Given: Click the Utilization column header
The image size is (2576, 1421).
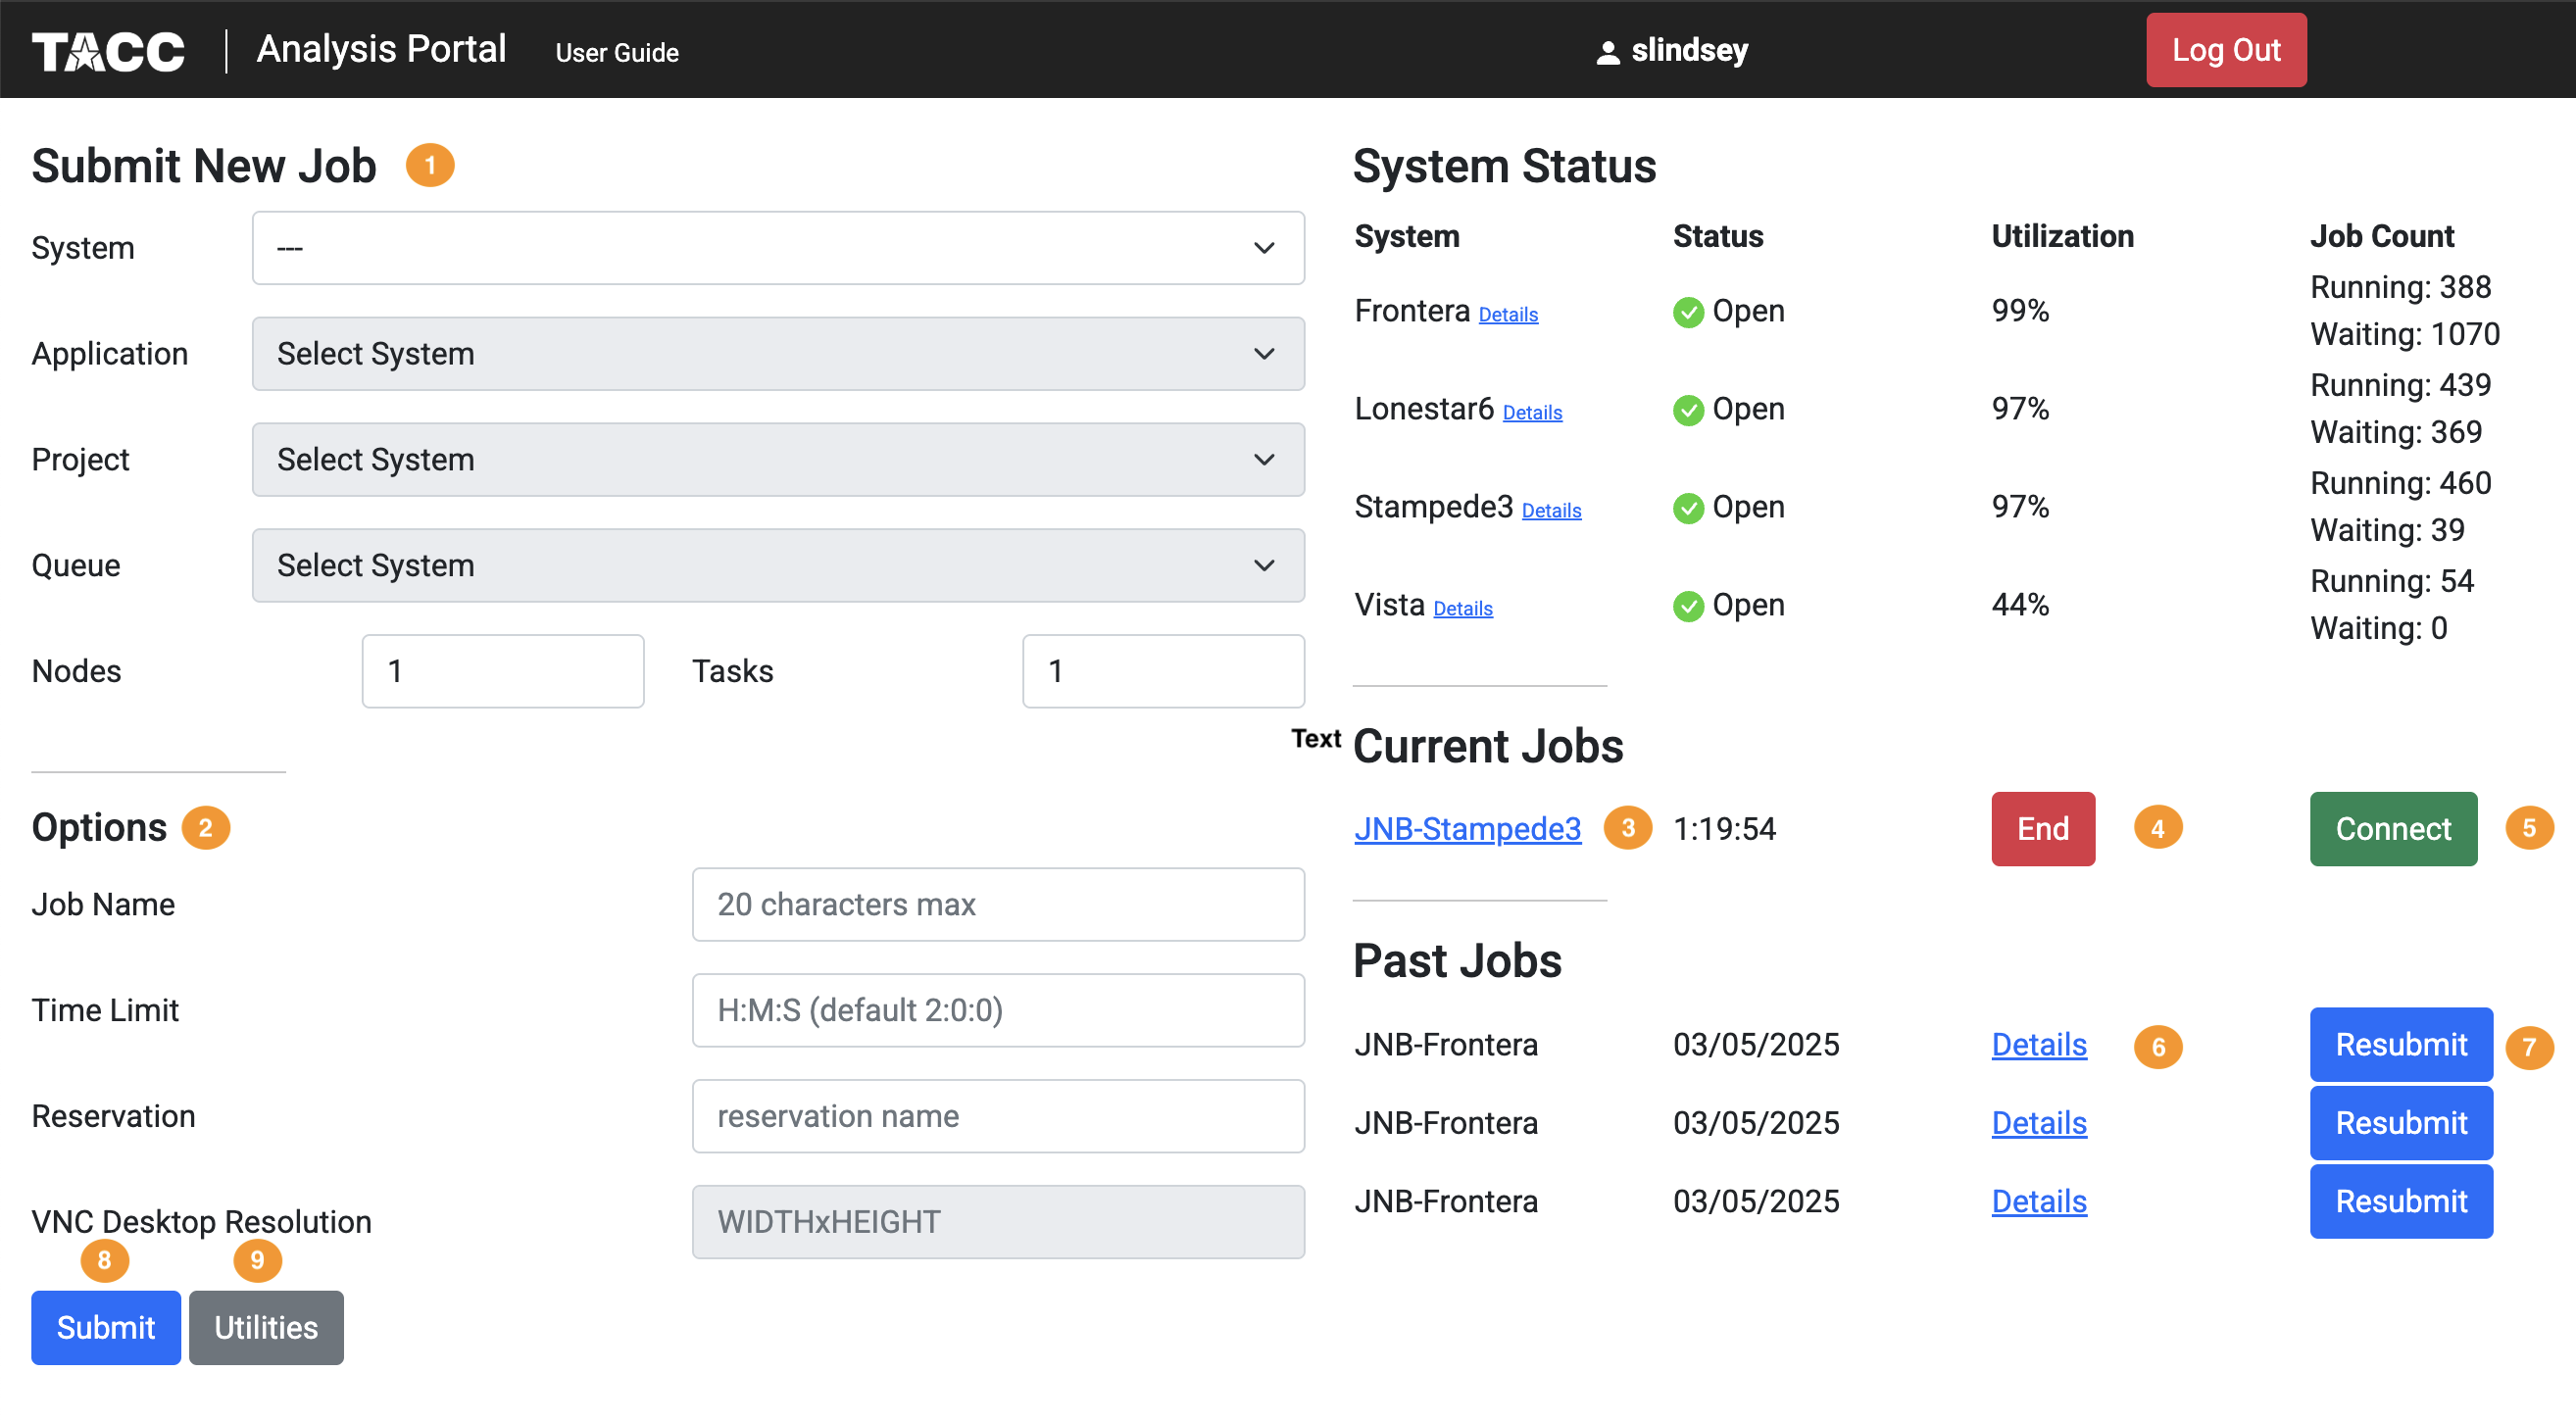Looking at the screenshot, I should [2062, 237].
